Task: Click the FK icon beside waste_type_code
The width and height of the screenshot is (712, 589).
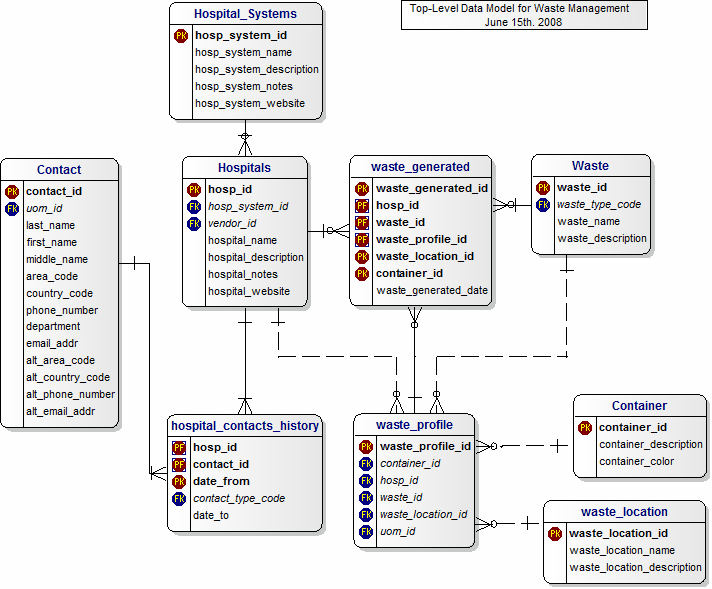Action: click(x=543, y=205)
